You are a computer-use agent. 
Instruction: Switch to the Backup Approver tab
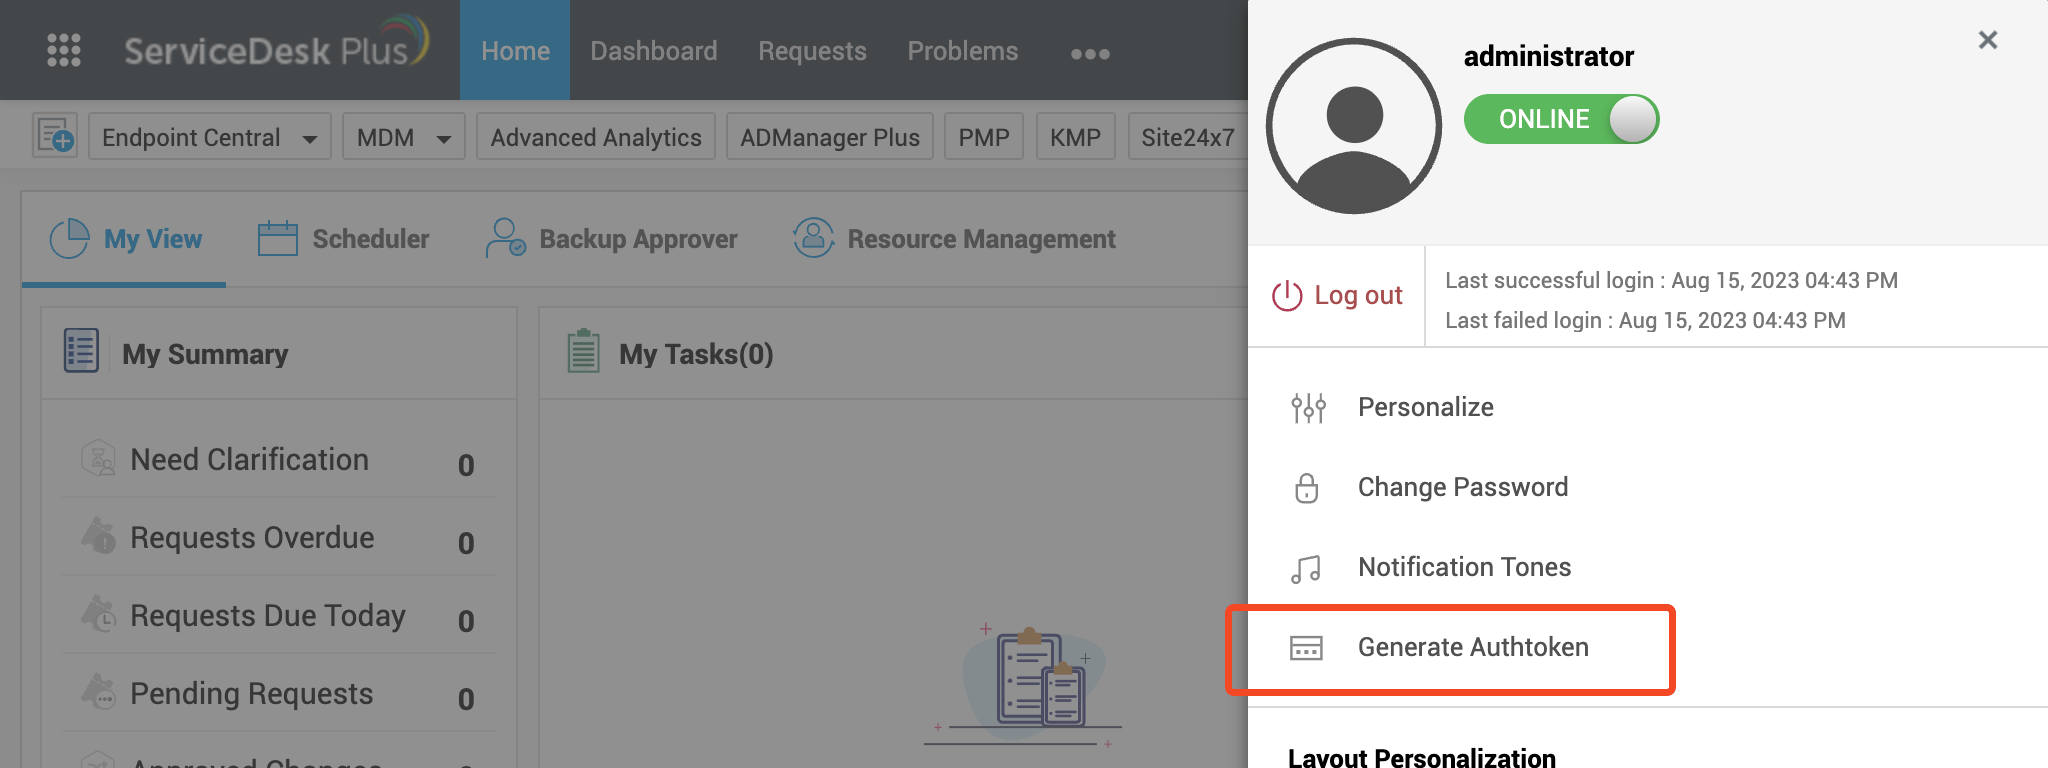point(611,239)
